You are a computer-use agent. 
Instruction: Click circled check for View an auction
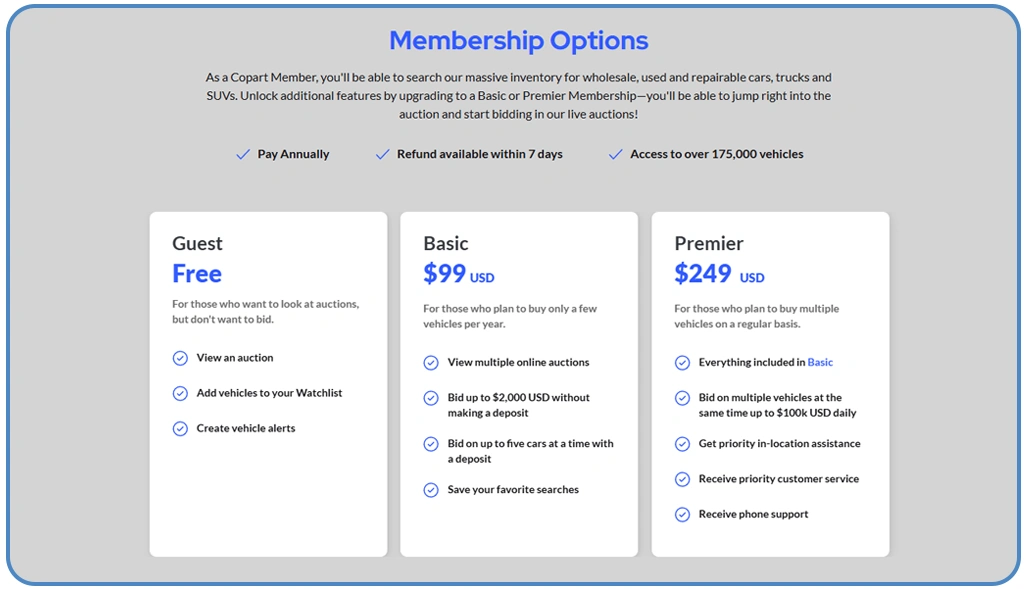180,358
